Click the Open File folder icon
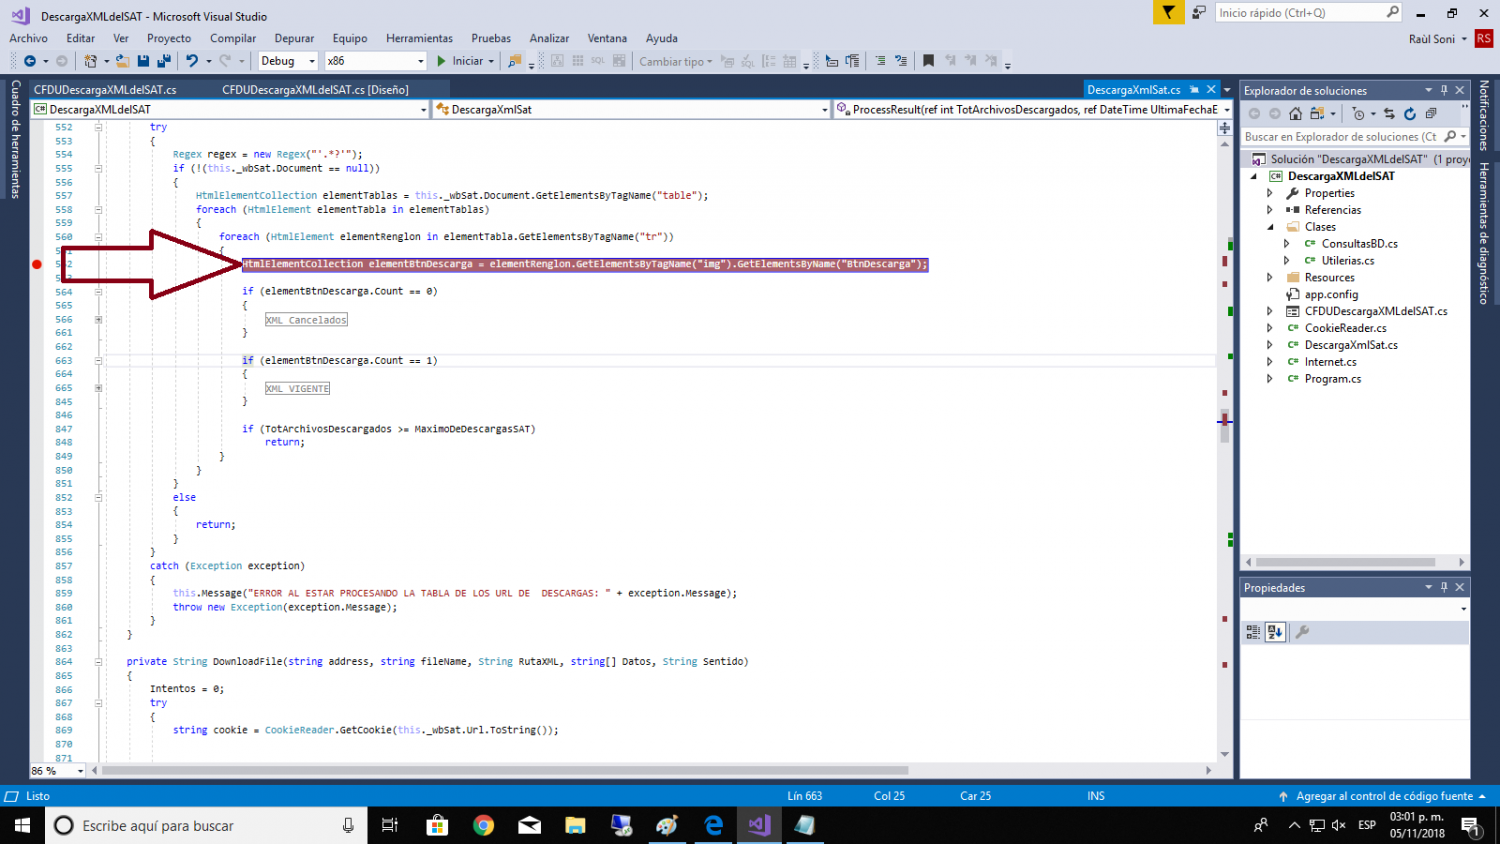 122,61
